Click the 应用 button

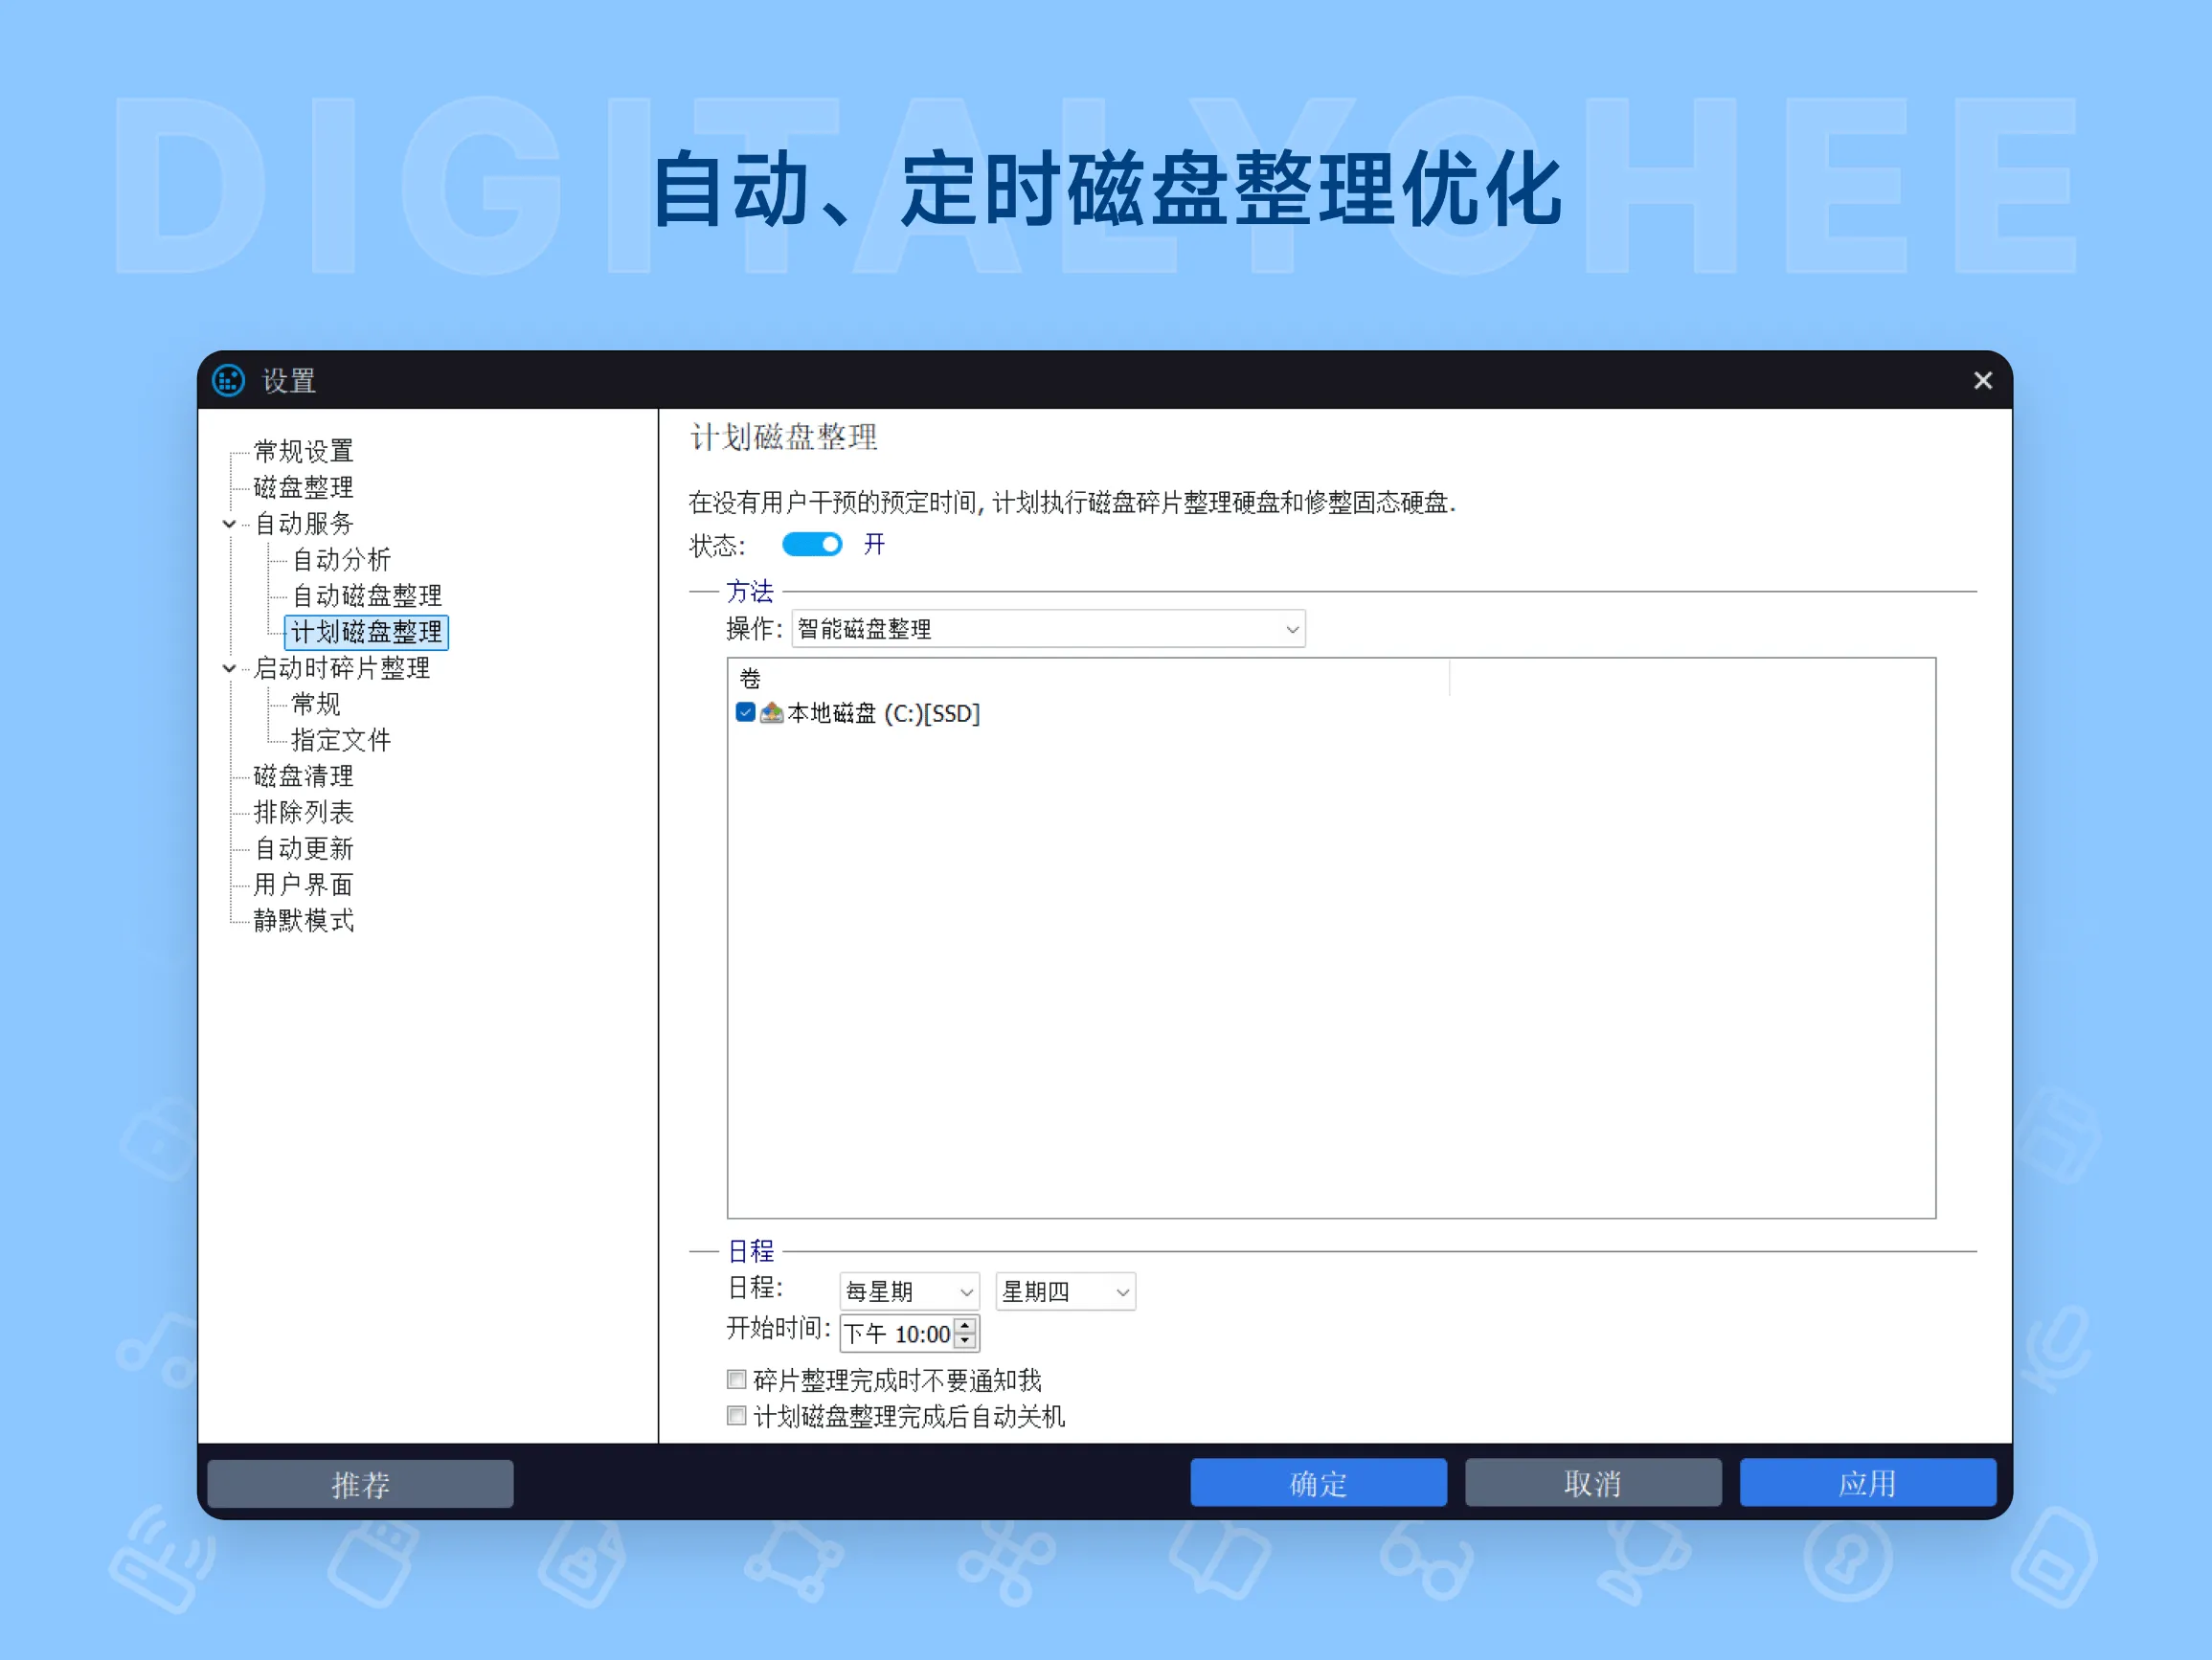pos(1868,1483)
